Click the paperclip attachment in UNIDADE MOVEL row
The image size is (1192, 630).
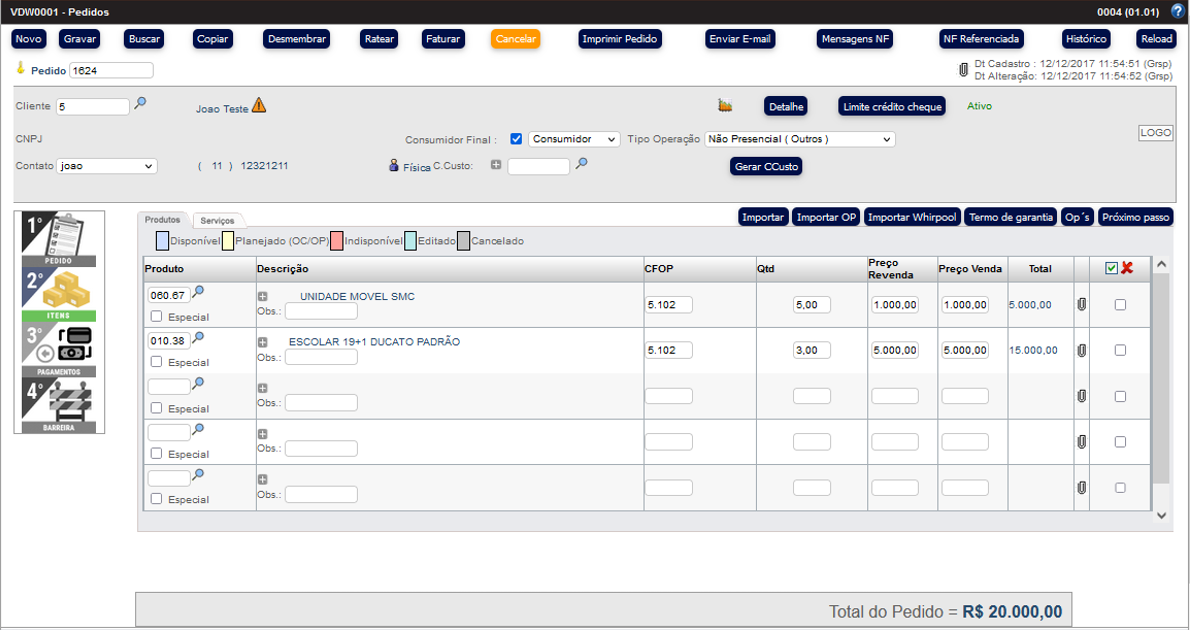(x=1081, y=304)
